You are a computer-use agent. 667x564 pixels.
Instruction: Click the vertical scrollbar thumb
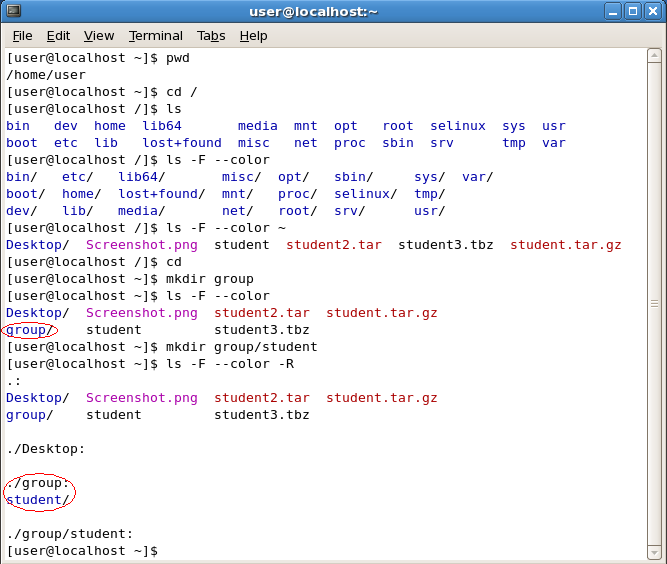(654, 304)
